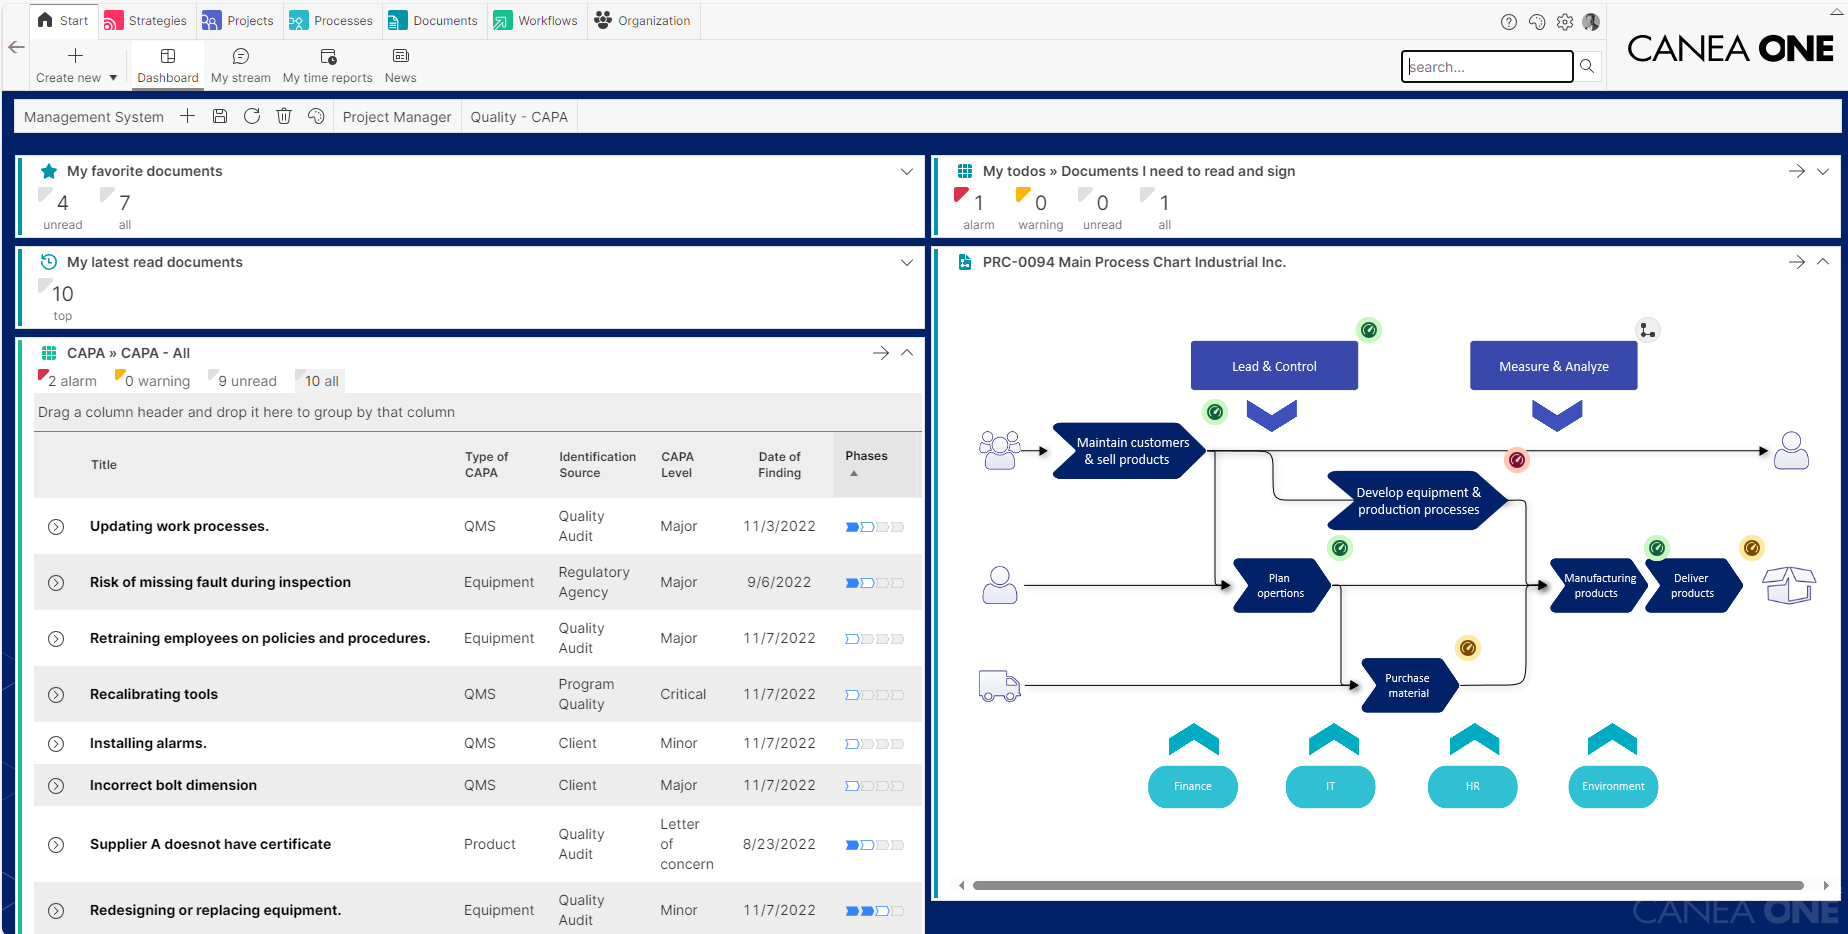Switch to the Processes tab

coord(331,21)
